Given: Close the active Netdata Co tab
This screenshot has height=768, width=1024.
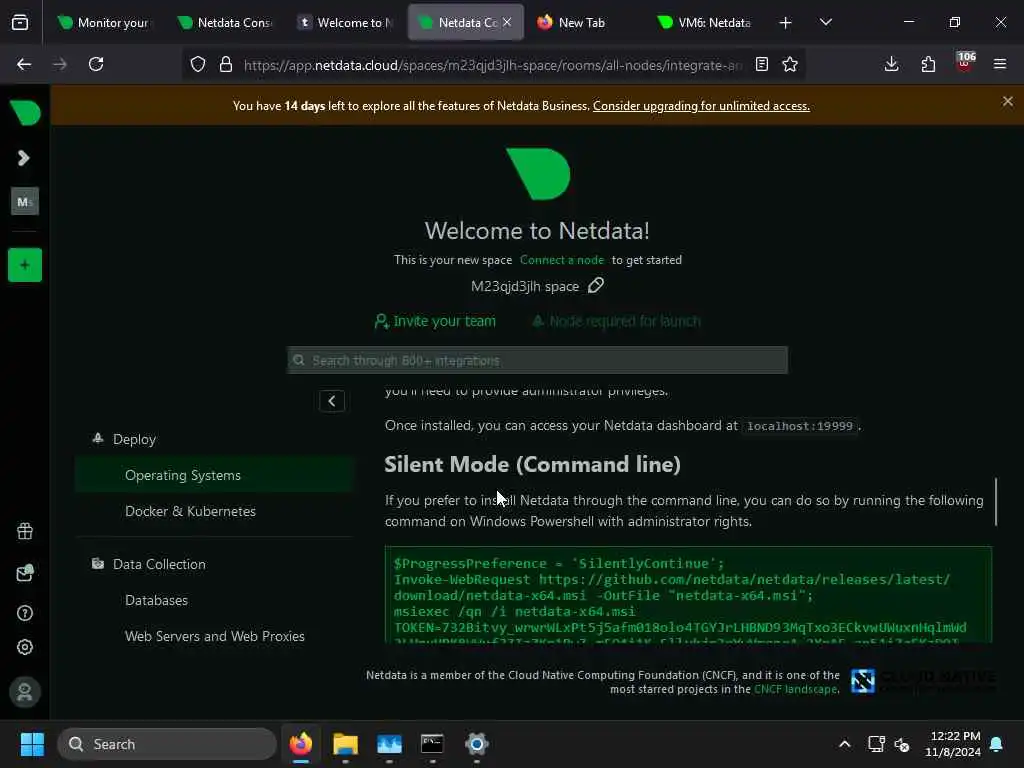Looking at the screenshot, I should [x=507, y=22].
